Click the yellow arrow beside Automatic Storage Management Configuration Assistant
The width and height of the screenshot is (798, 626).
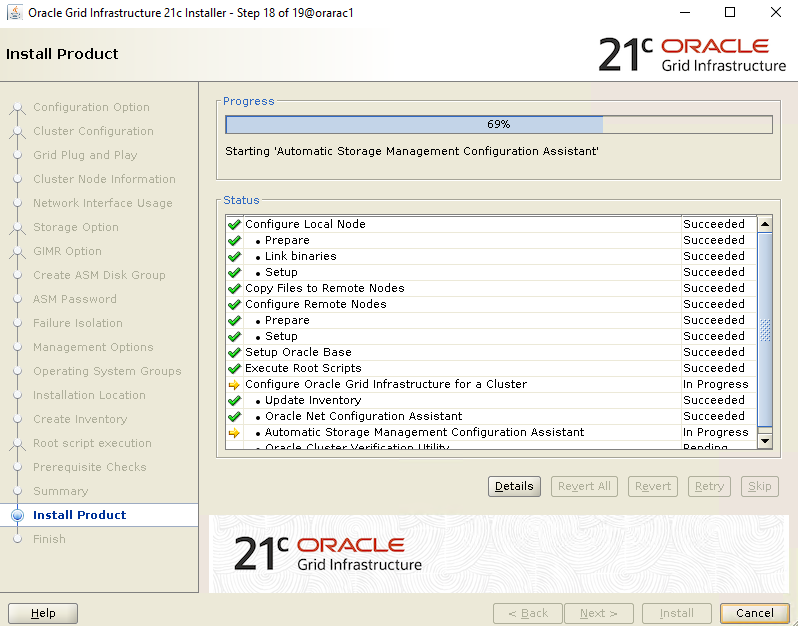tap(234, 433)
